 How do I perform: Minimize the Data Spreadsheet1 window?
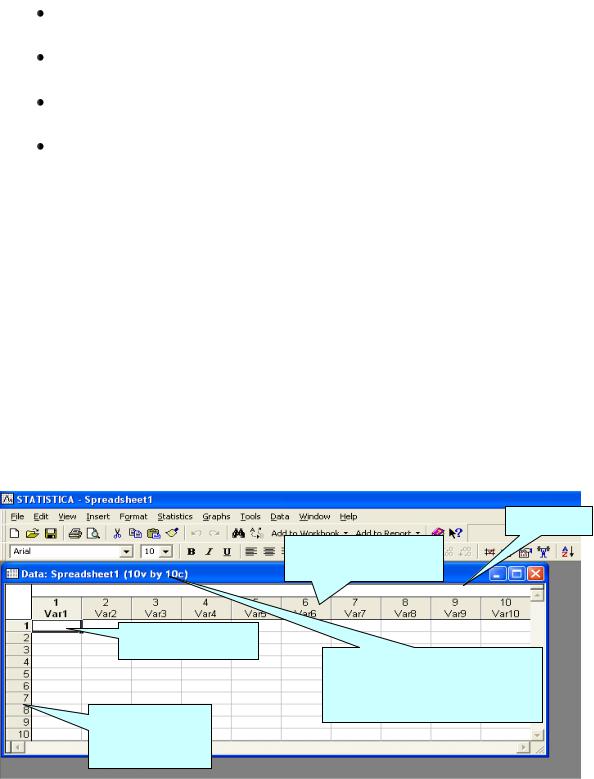[x=498, y=574]
